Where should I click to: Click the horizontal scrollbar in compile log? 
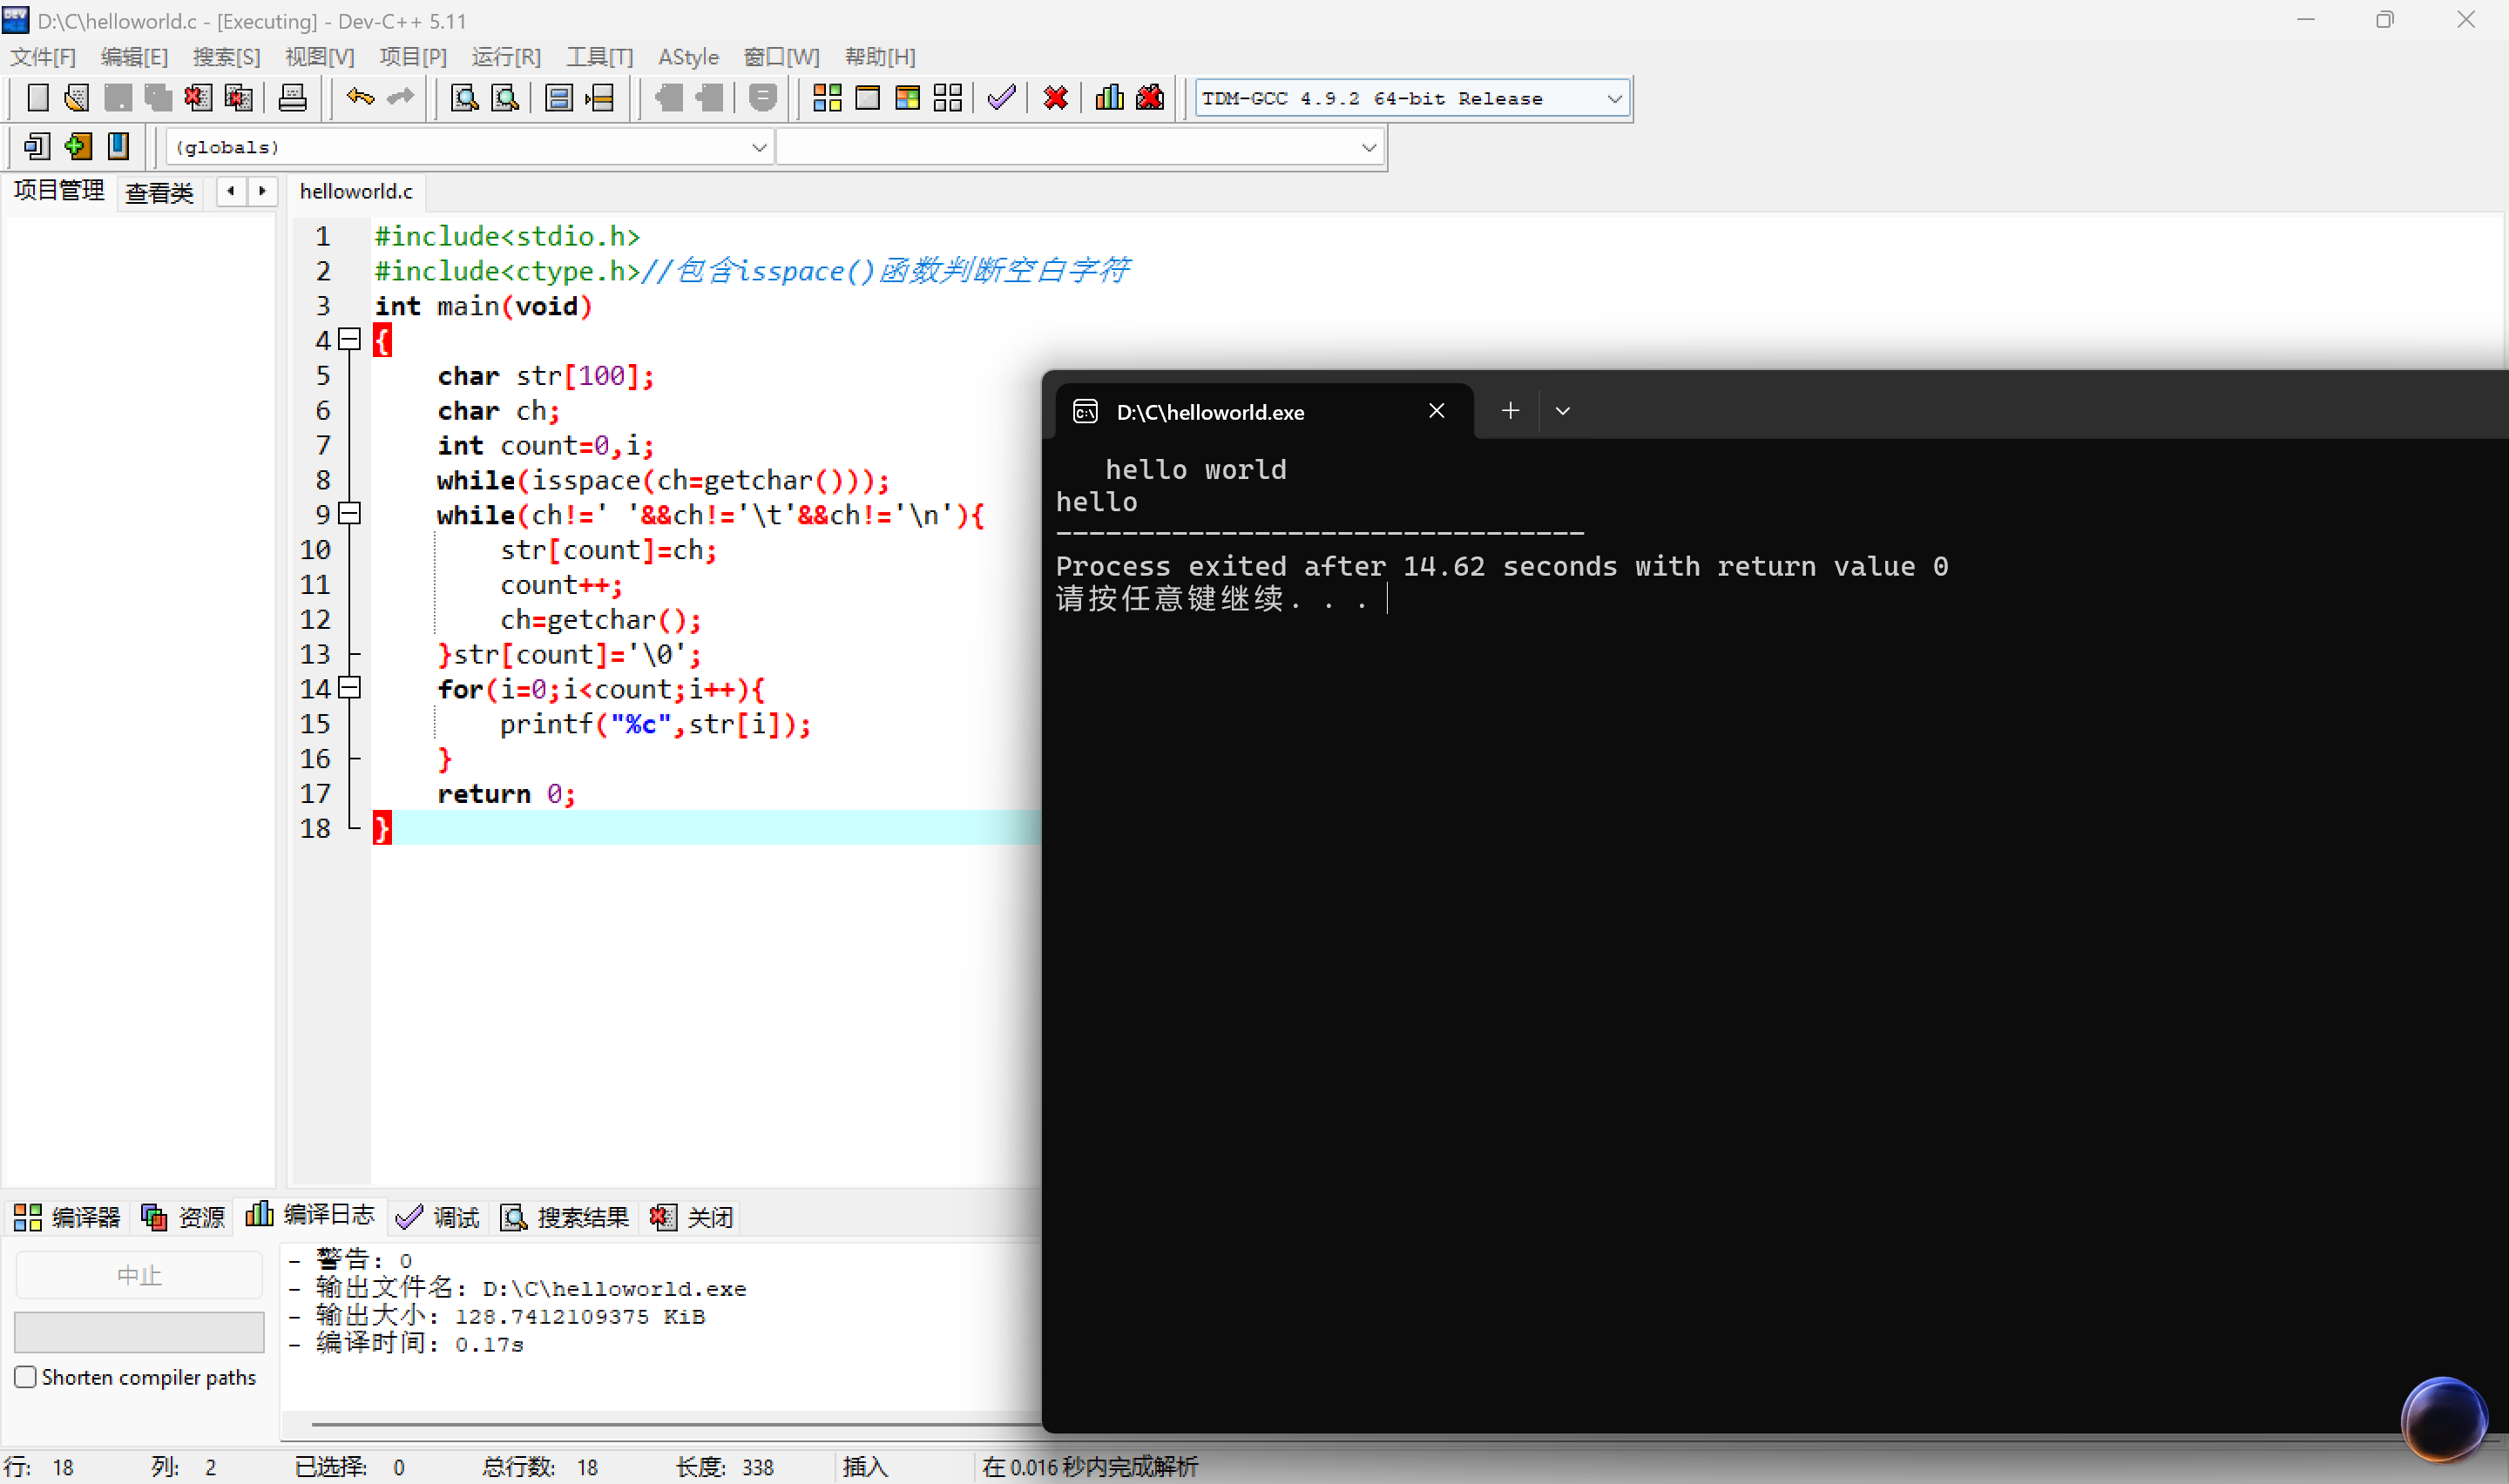tap(670, 1423)
